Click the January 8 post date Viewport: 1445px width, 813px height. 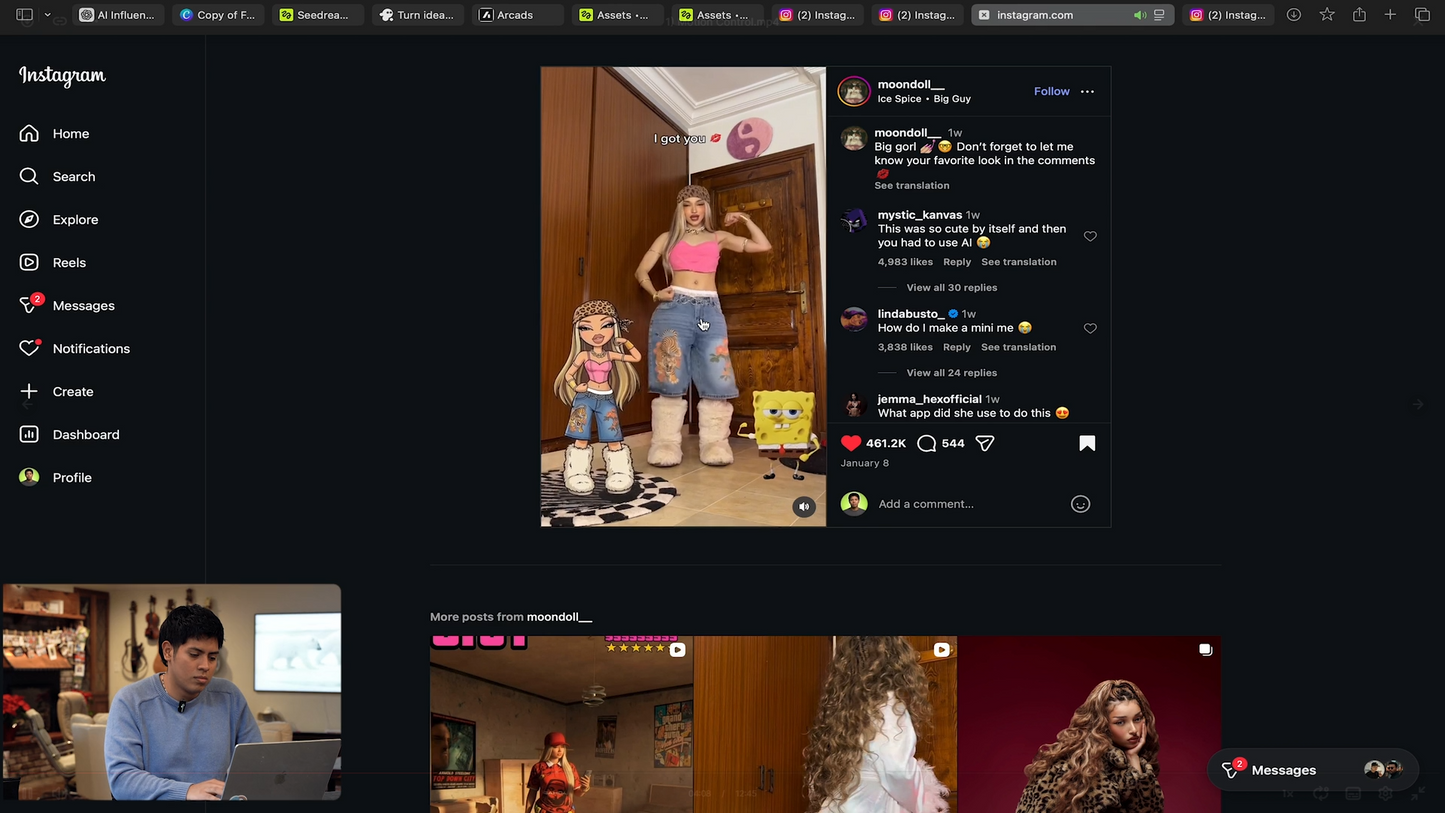pos(865,463)
